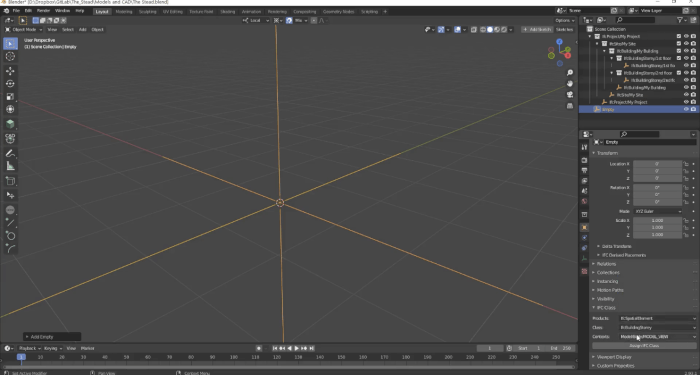
Task: Open the Tool properties tab
Action: point(584,147)
